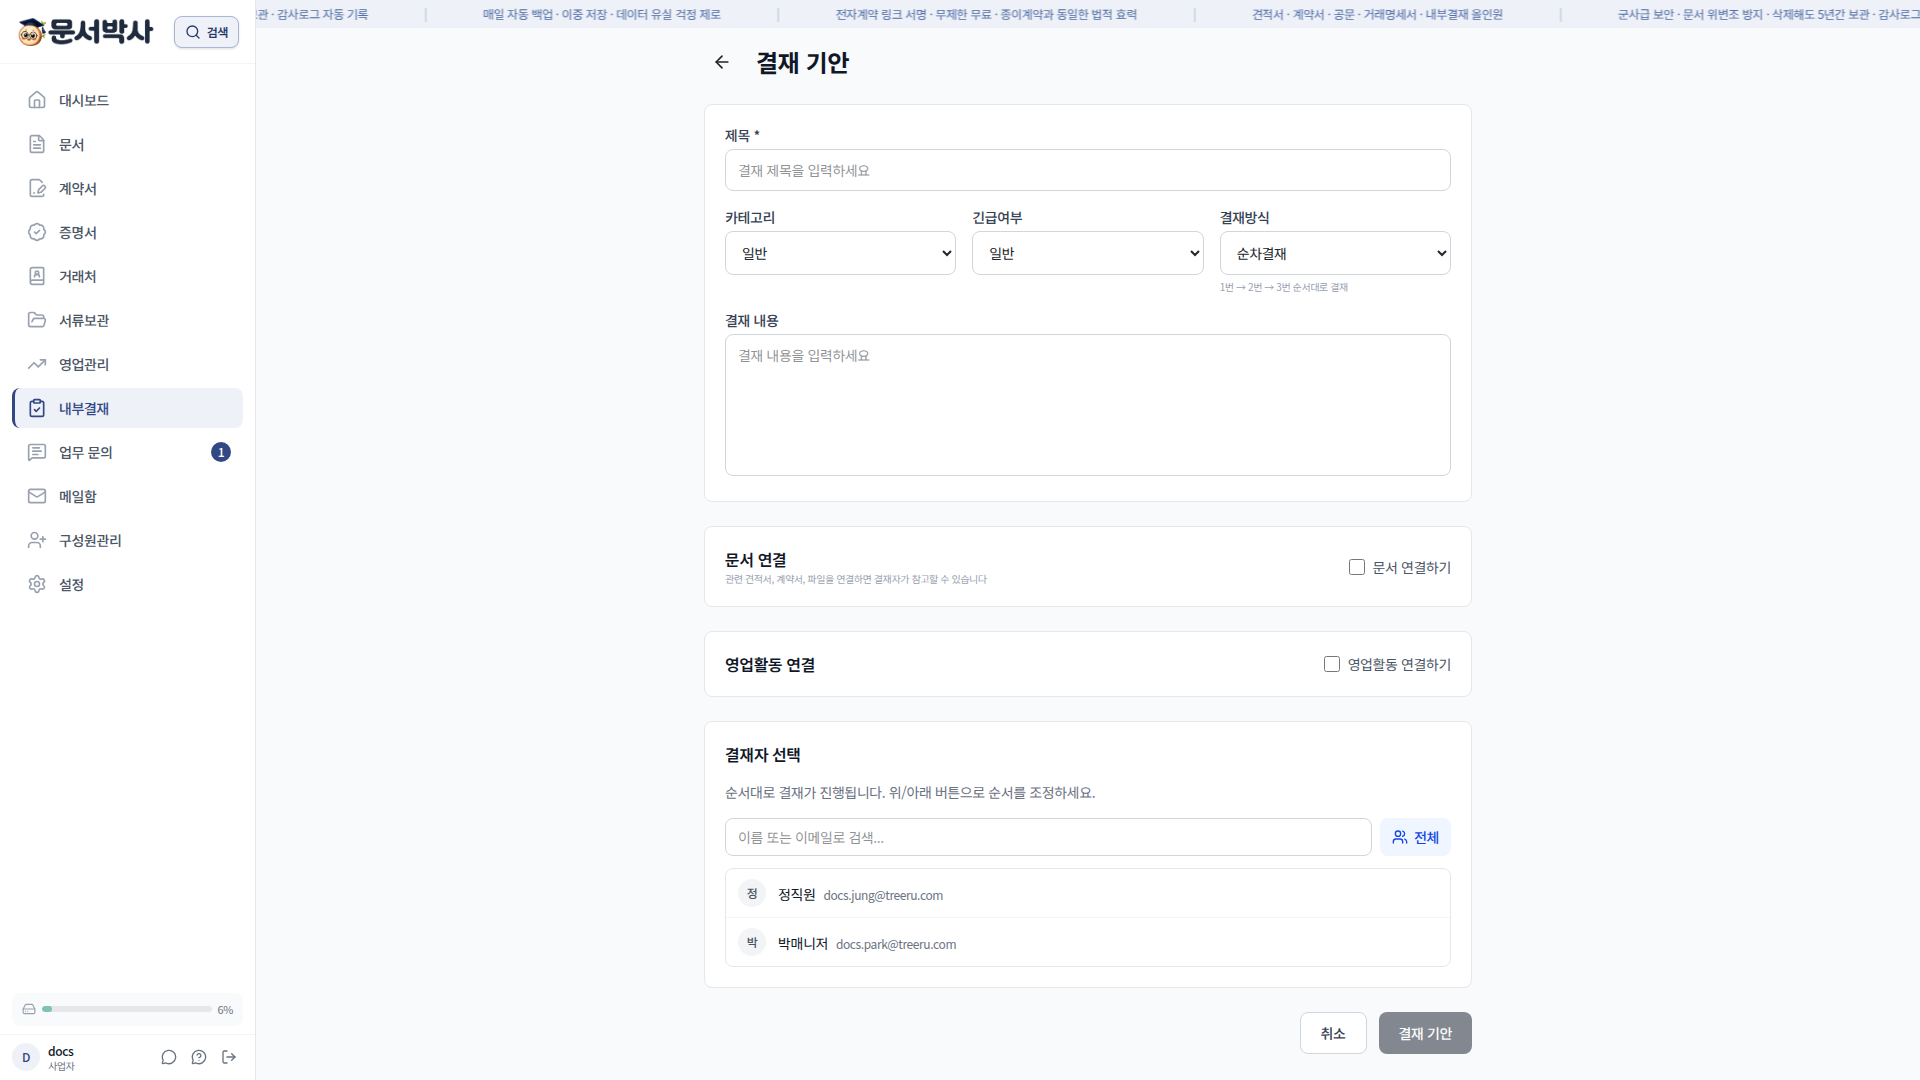
Task: Enable the 문서 연결하기 checkbox
Action: pyautogui.click(x=1357, y=567)
